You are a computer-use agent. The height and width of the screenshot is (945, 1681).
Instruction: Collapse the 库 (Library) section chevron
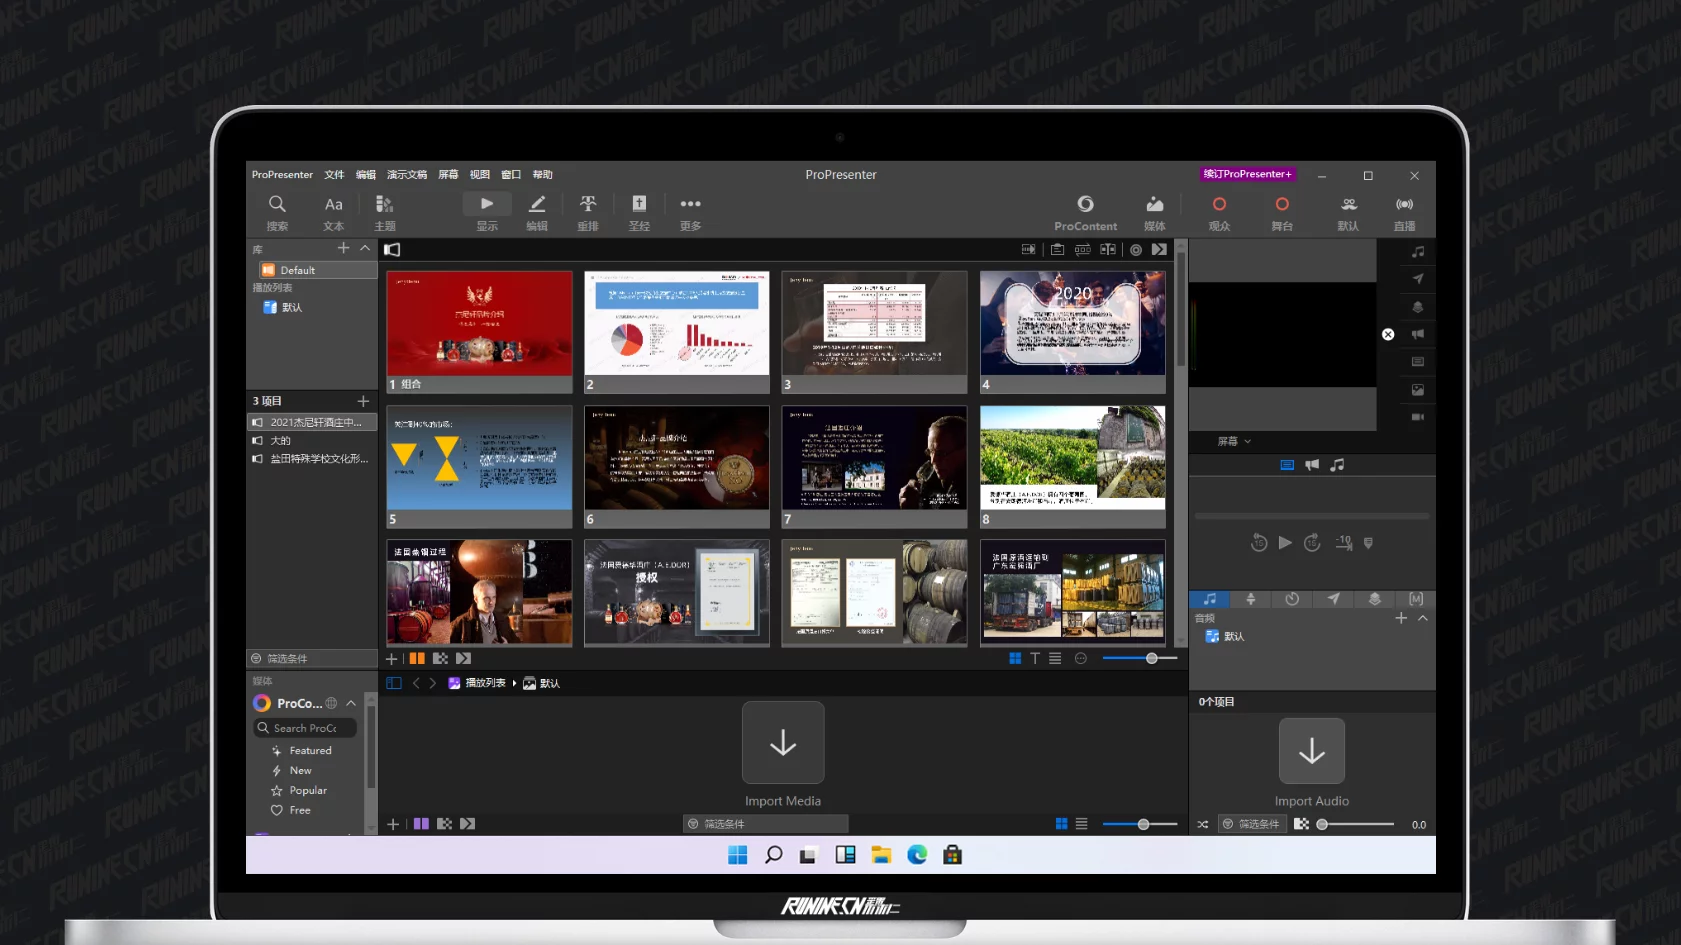pos(365,248)
